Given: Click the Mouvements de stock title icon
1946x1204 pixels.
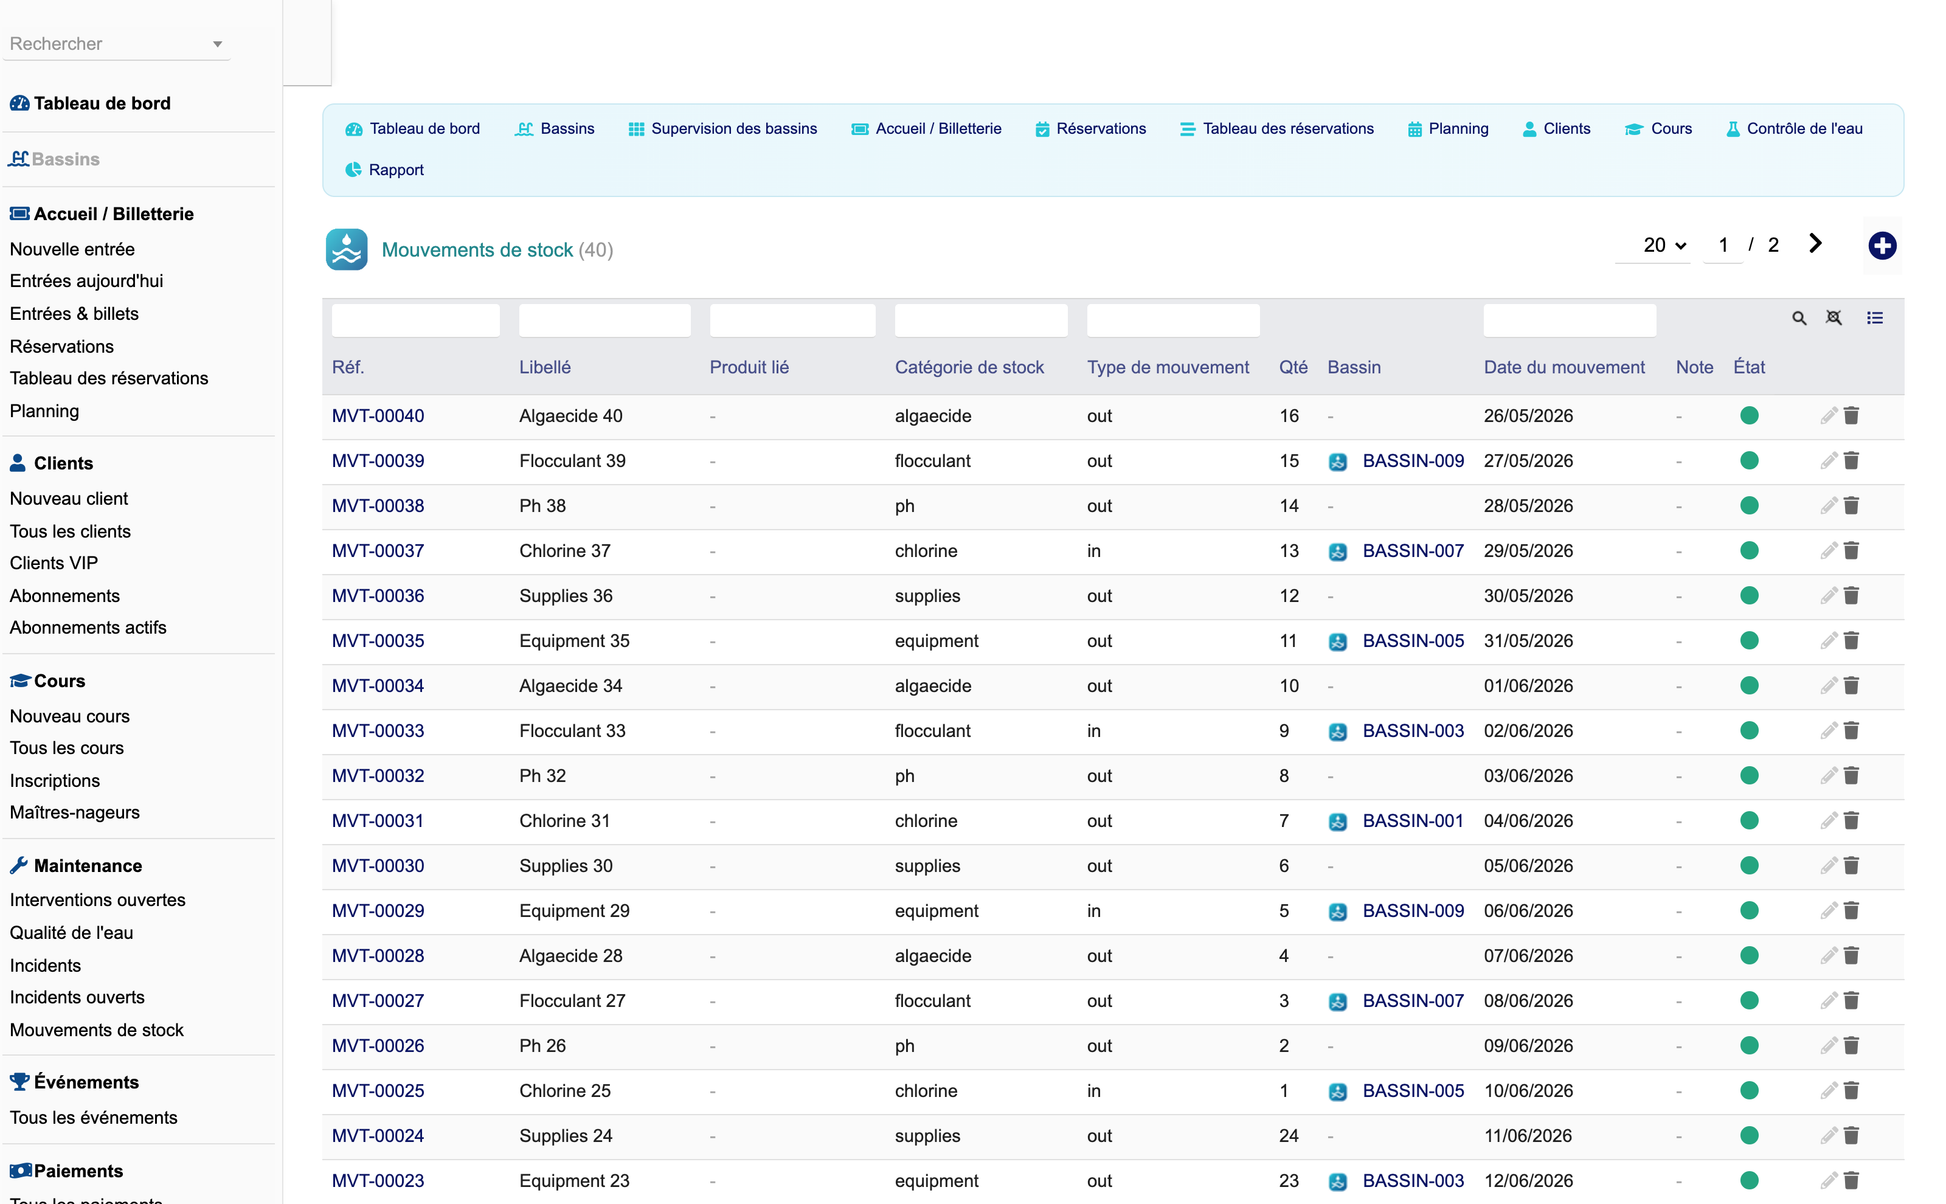Looking at the screenshot, I should pos(346,250).
